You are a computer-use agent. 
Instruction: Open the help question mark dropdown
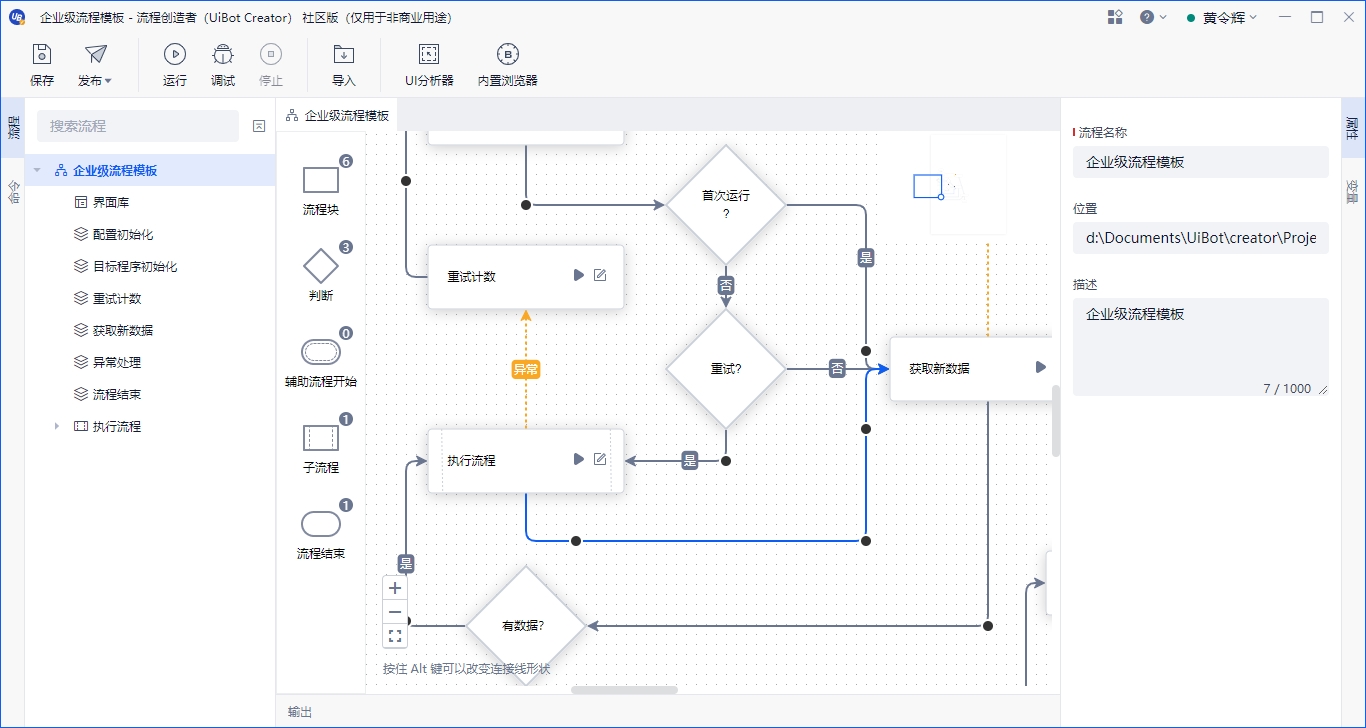click(1153, 17)
